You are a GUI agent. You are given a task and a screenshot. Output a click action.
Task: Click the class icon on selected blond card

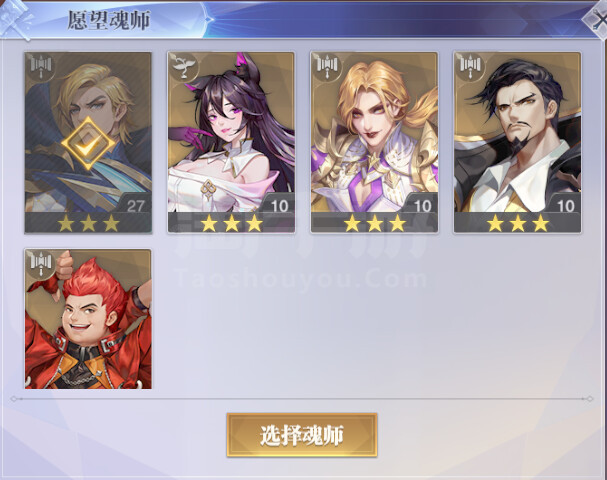click(41, 67)
